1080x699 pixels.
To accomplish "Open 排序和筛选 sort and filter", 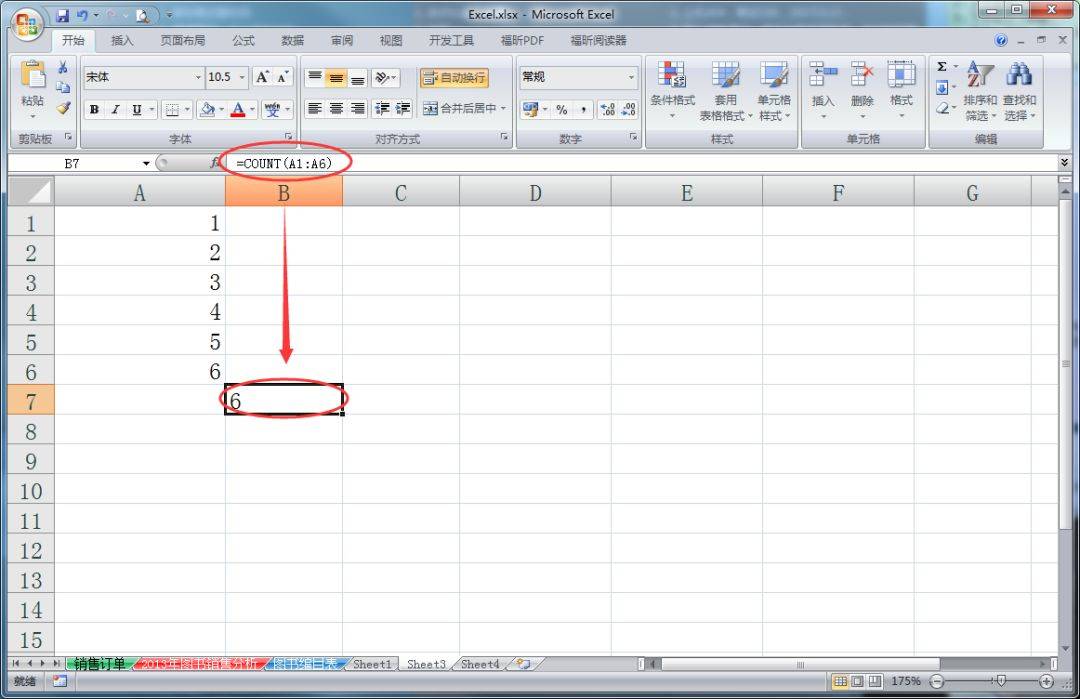I will click(x=980, y=90).
